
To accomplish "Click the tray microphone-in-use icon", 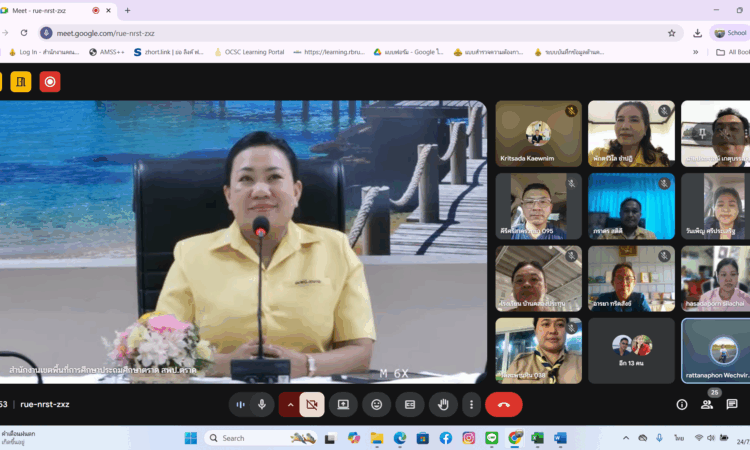I will click(659, 438).
